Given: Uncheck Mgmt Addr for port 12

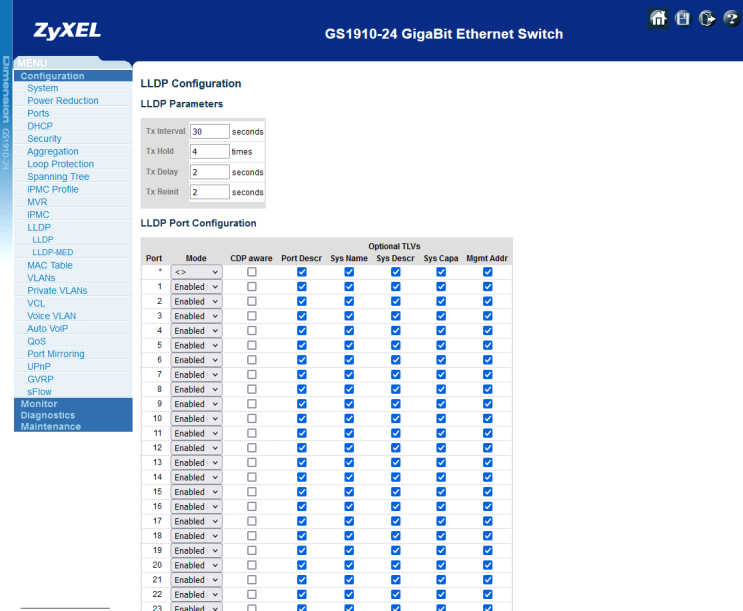Looking at the screenshot, I should click(487, 448).
